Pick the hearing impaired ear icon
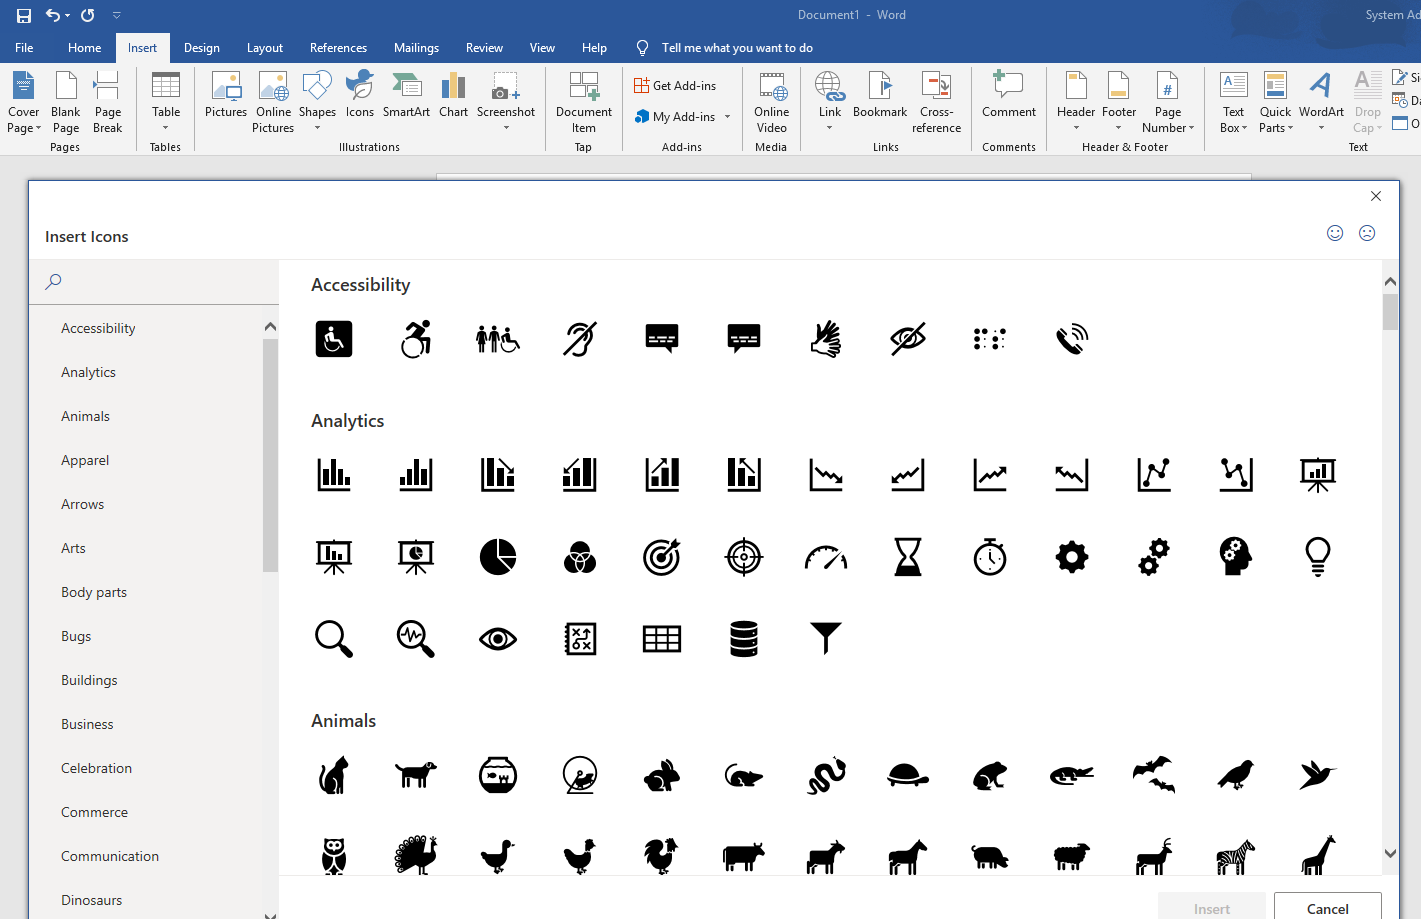This screenshot has width=1421, height=919. (580, 339)
